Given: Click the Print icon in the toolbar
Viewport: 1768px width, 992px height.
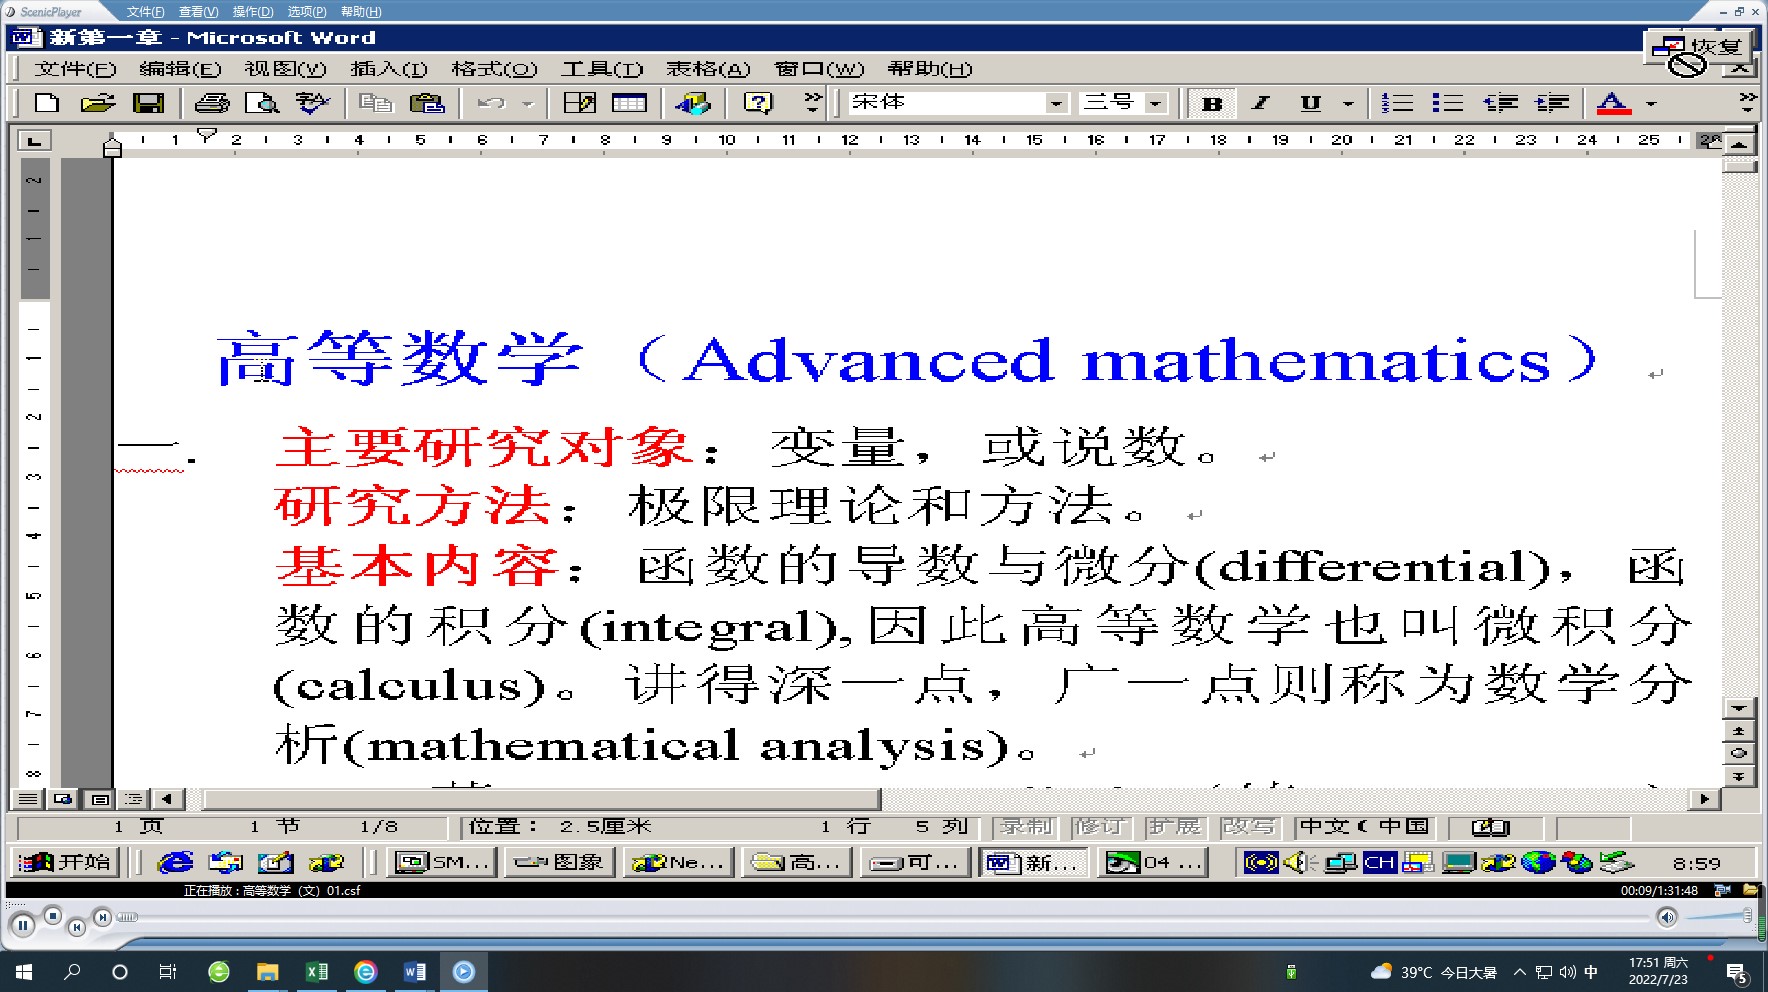Looking at the screenshot, I should pyautogui.click(x=212, y=103).
